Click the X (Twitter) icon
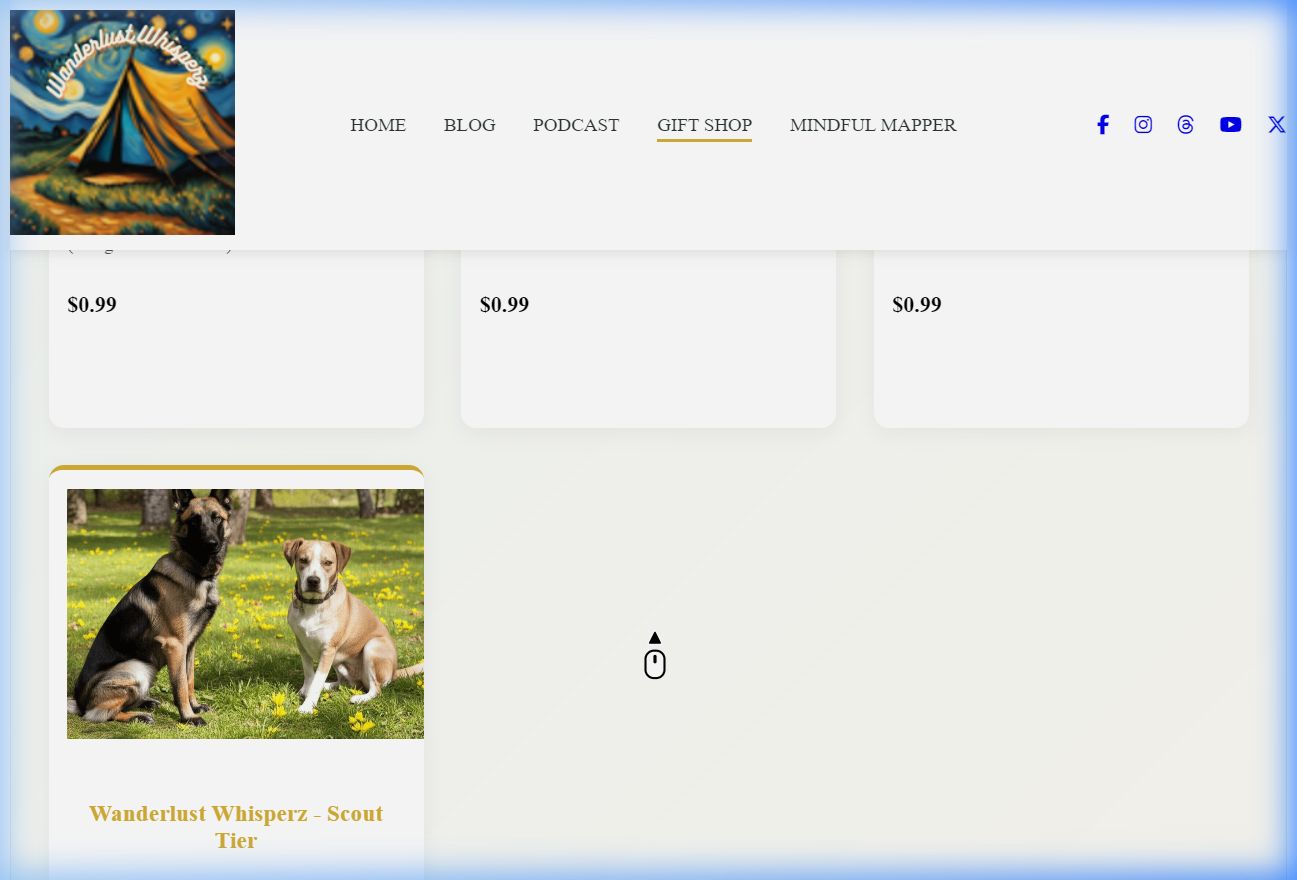This screenshot has width=1297, height=880. pos(1276,125)
